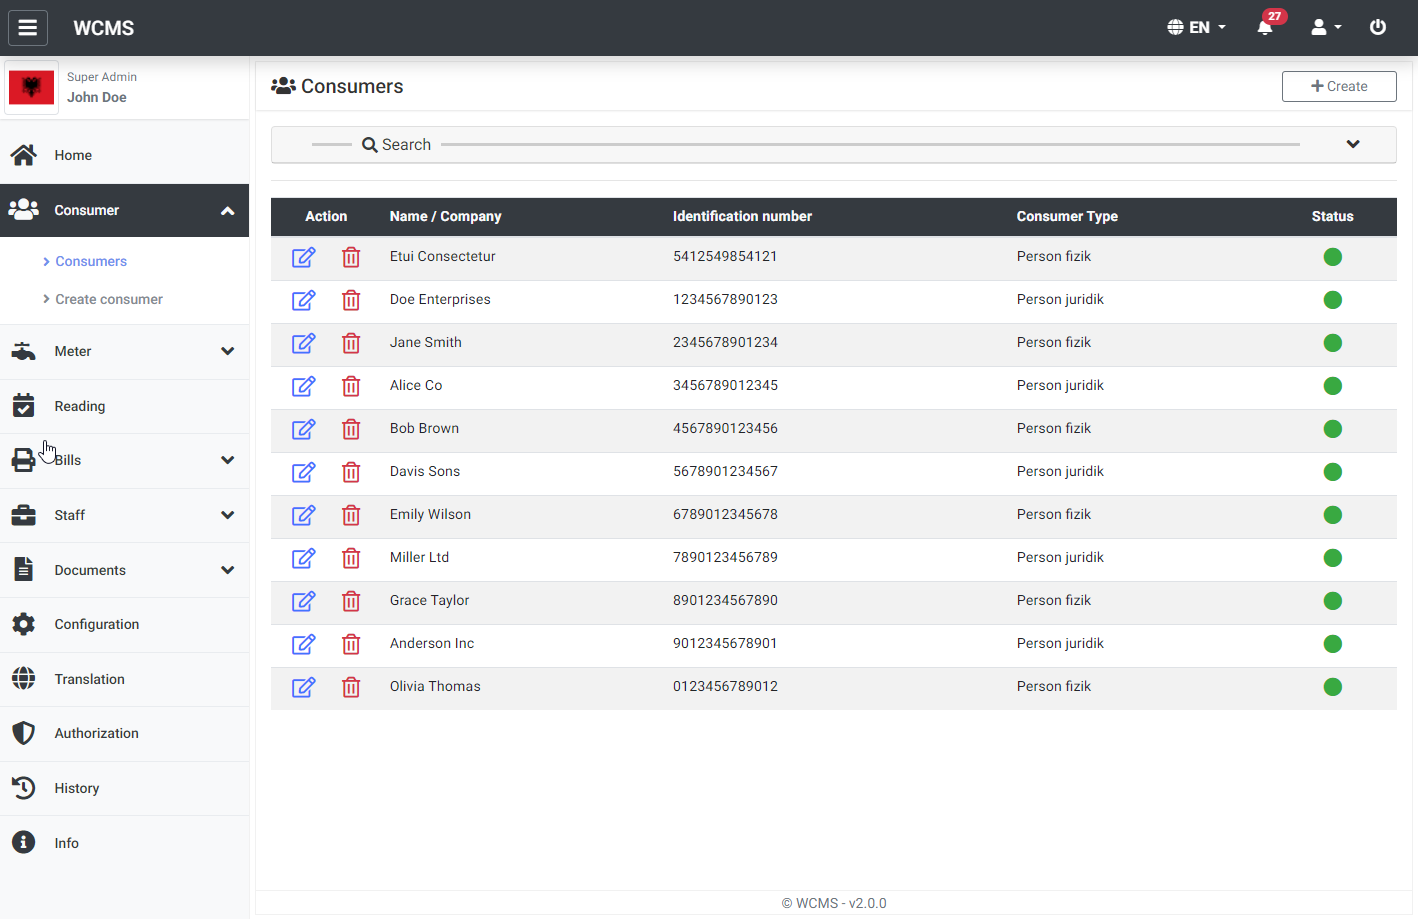Click the Identification number column header
The height and width of the screenshot is (919, 1418).
tap(742, 216)
